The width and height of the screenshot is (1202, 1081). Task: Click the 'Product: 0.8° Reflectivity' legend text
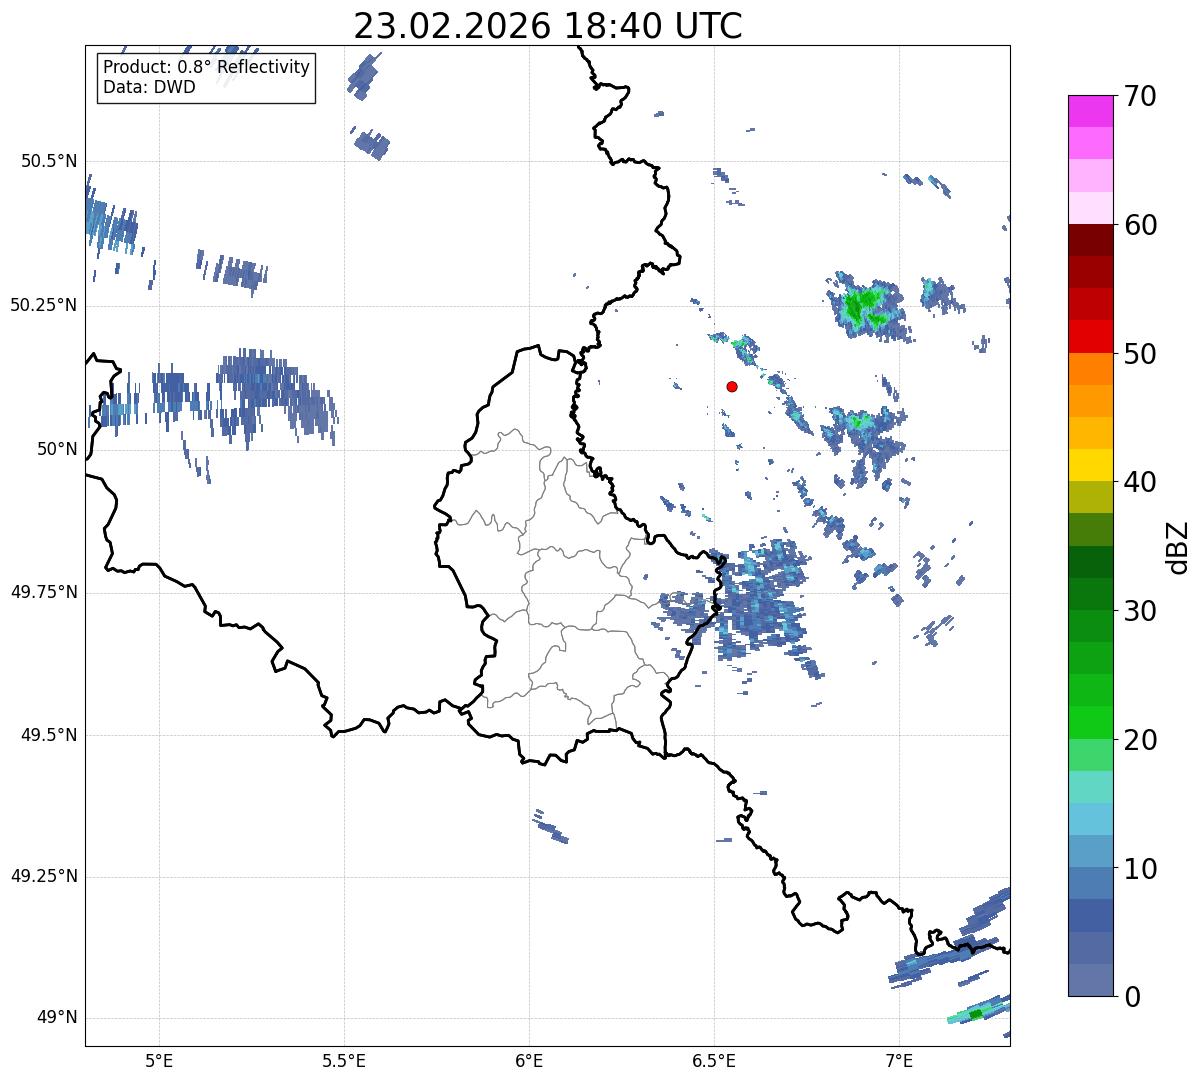(x=207, y=67)
